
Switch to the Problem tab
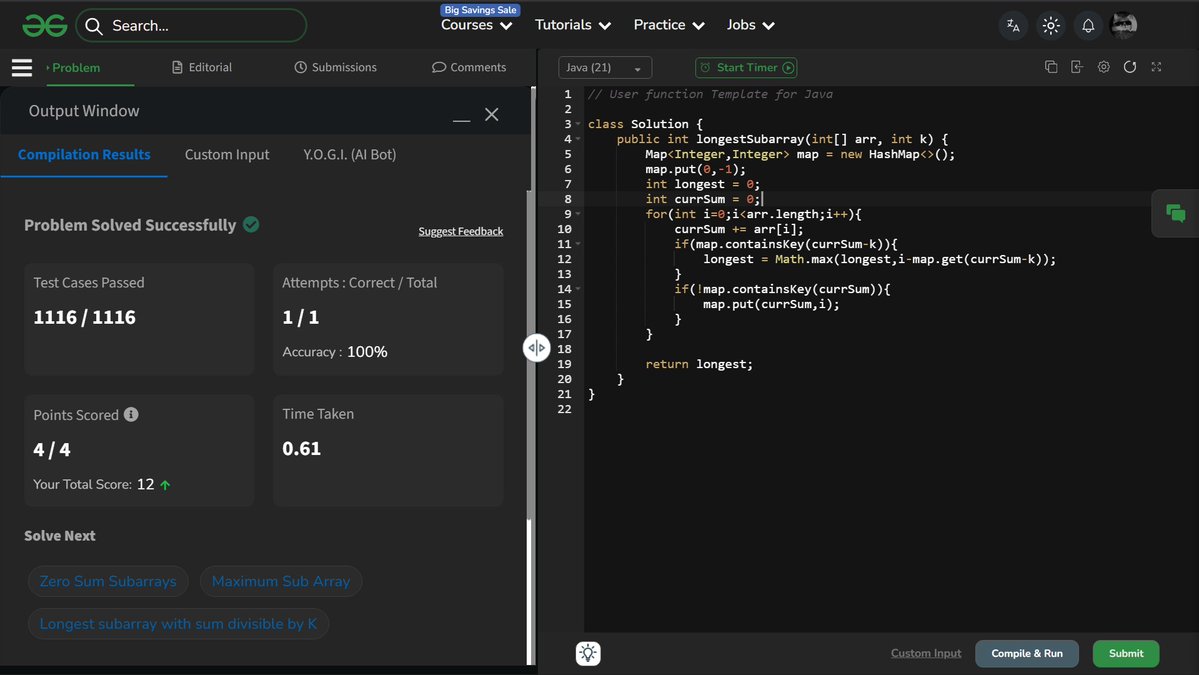click(73, 67)
